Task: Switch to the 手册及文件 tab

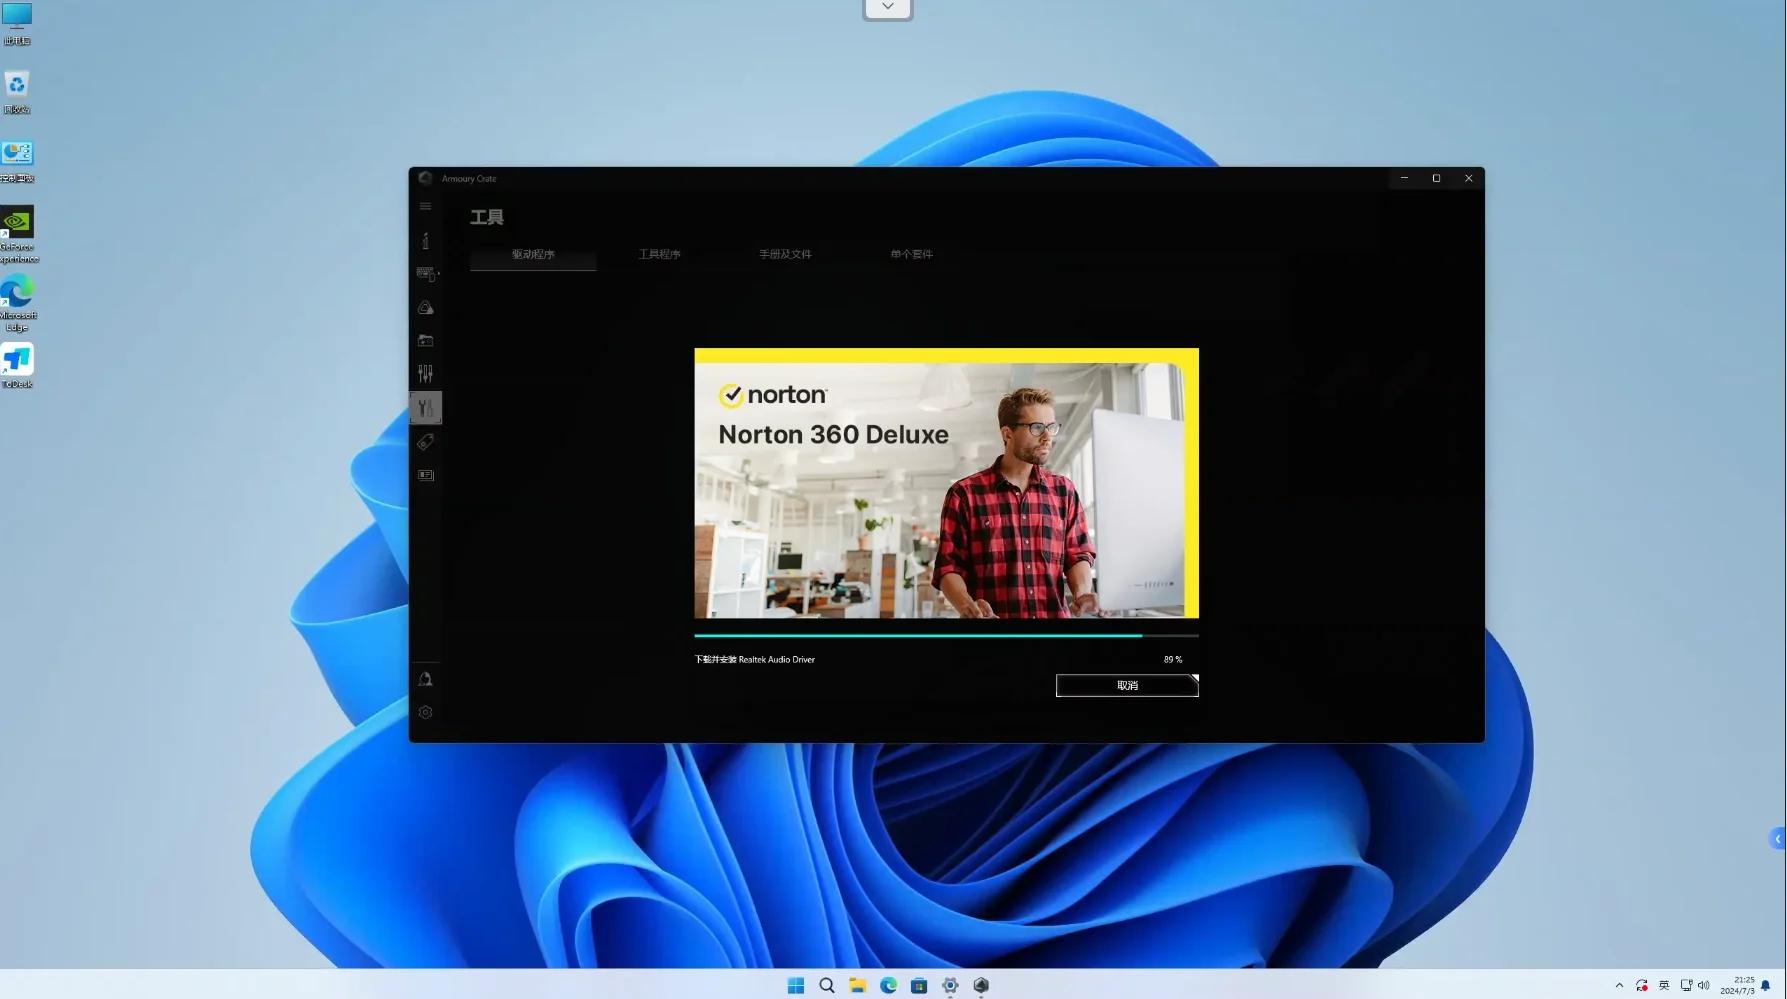Action: point(785,254)
